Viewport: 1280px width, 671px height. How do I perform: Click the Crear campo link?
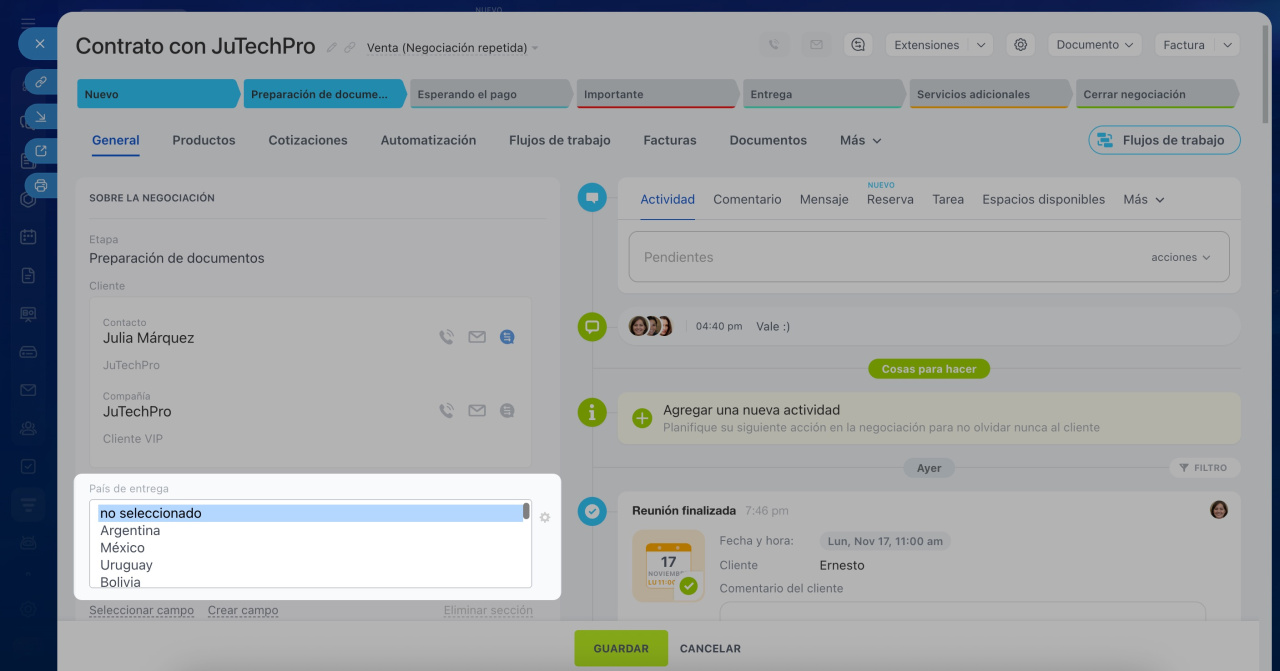tap(243, 611)
